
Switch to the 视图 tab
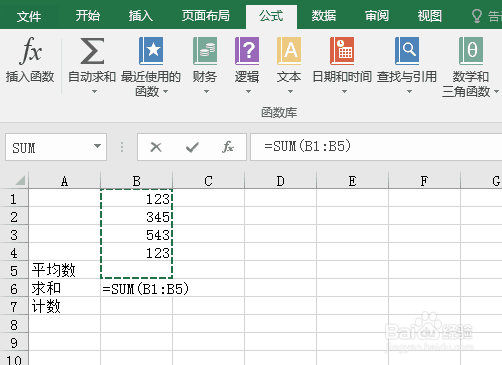click(430, 16)
